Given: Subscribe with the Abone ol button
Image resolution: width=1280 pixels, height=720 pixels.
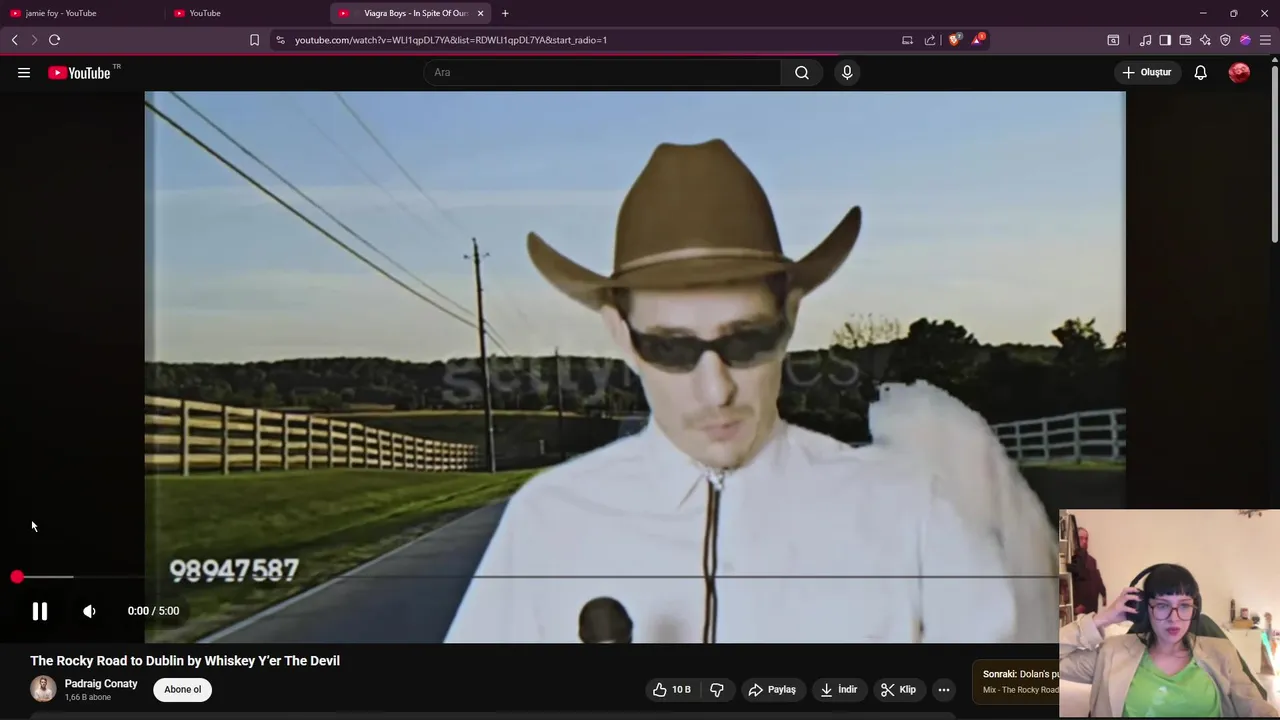Looking at the screenshot, I should (182, 689).
